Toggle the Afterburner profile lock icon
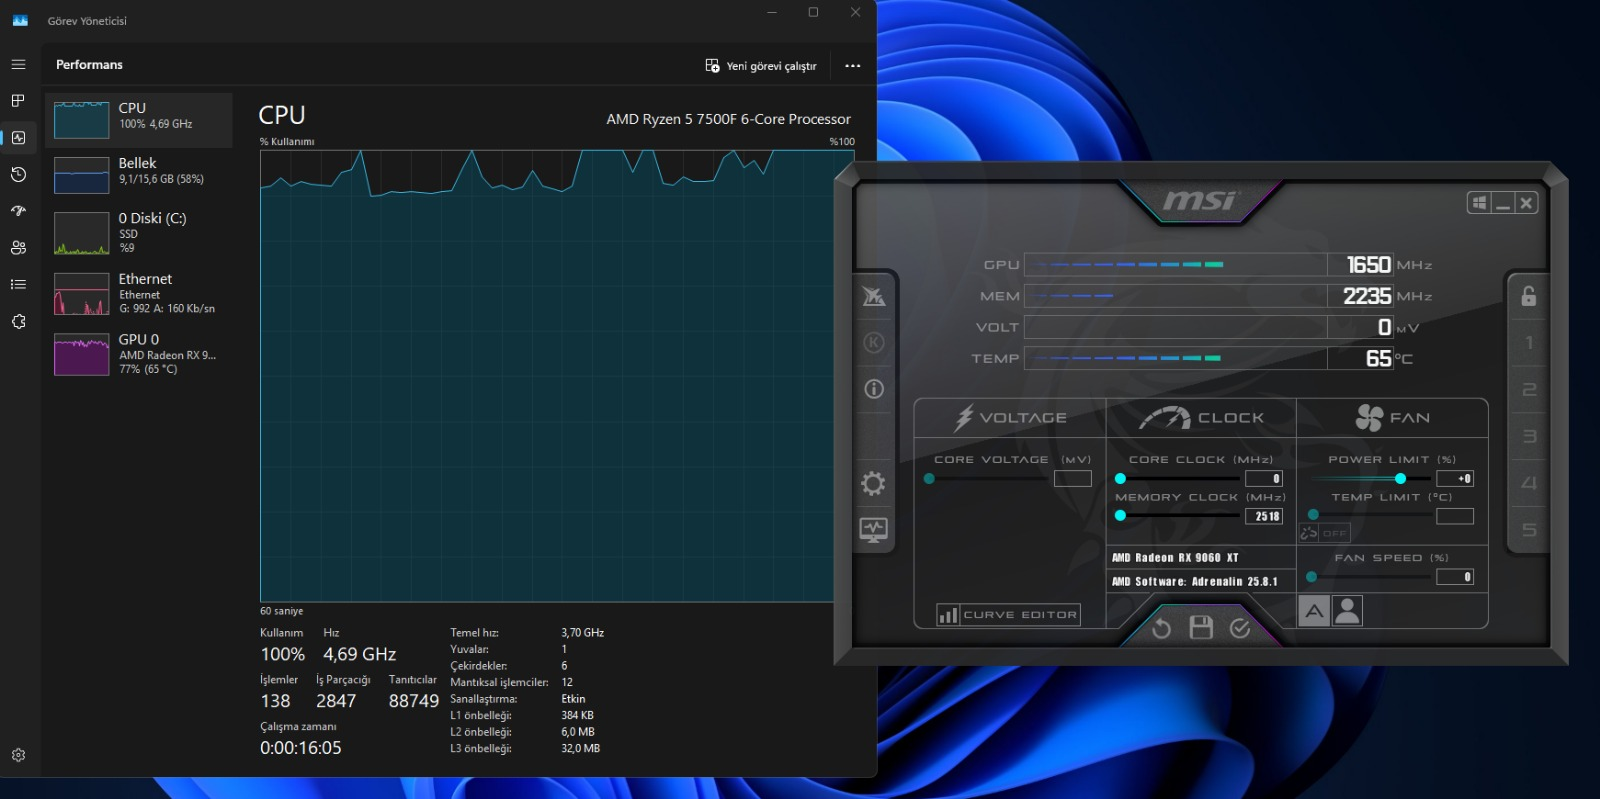Image resolution: width=1600 pixels, height=799 pixels. pos(1528,296)
